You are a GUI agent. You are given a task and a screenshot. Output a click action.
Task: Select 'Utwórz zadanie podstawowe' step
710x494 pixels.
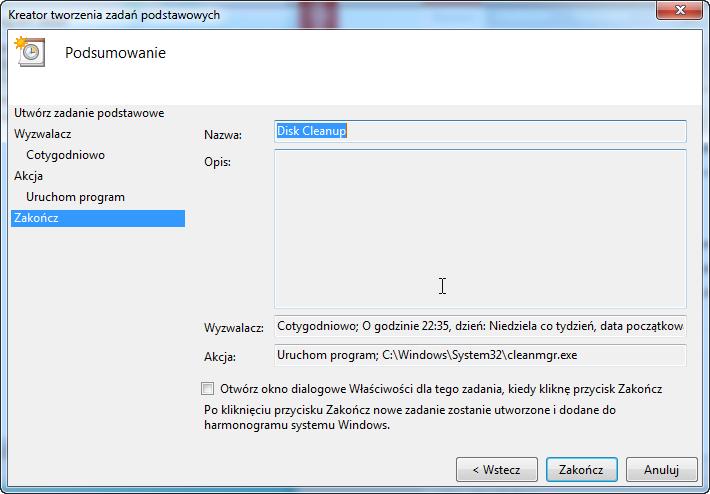point(89,113)
